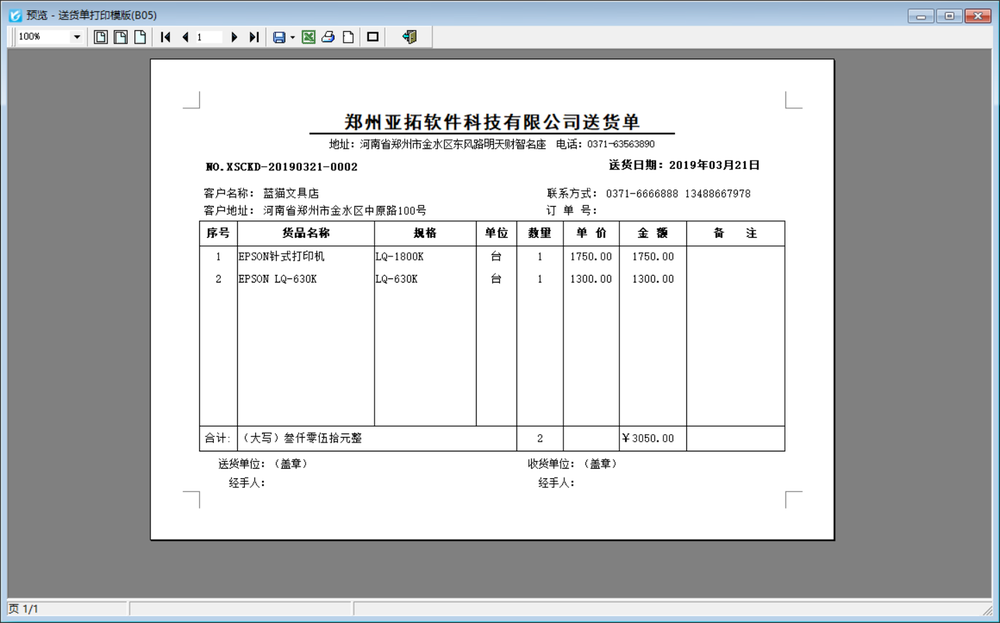The width and height of the screenshot is (1000, 623).
Task: Go to the next page
Action: tap(234, 37)
